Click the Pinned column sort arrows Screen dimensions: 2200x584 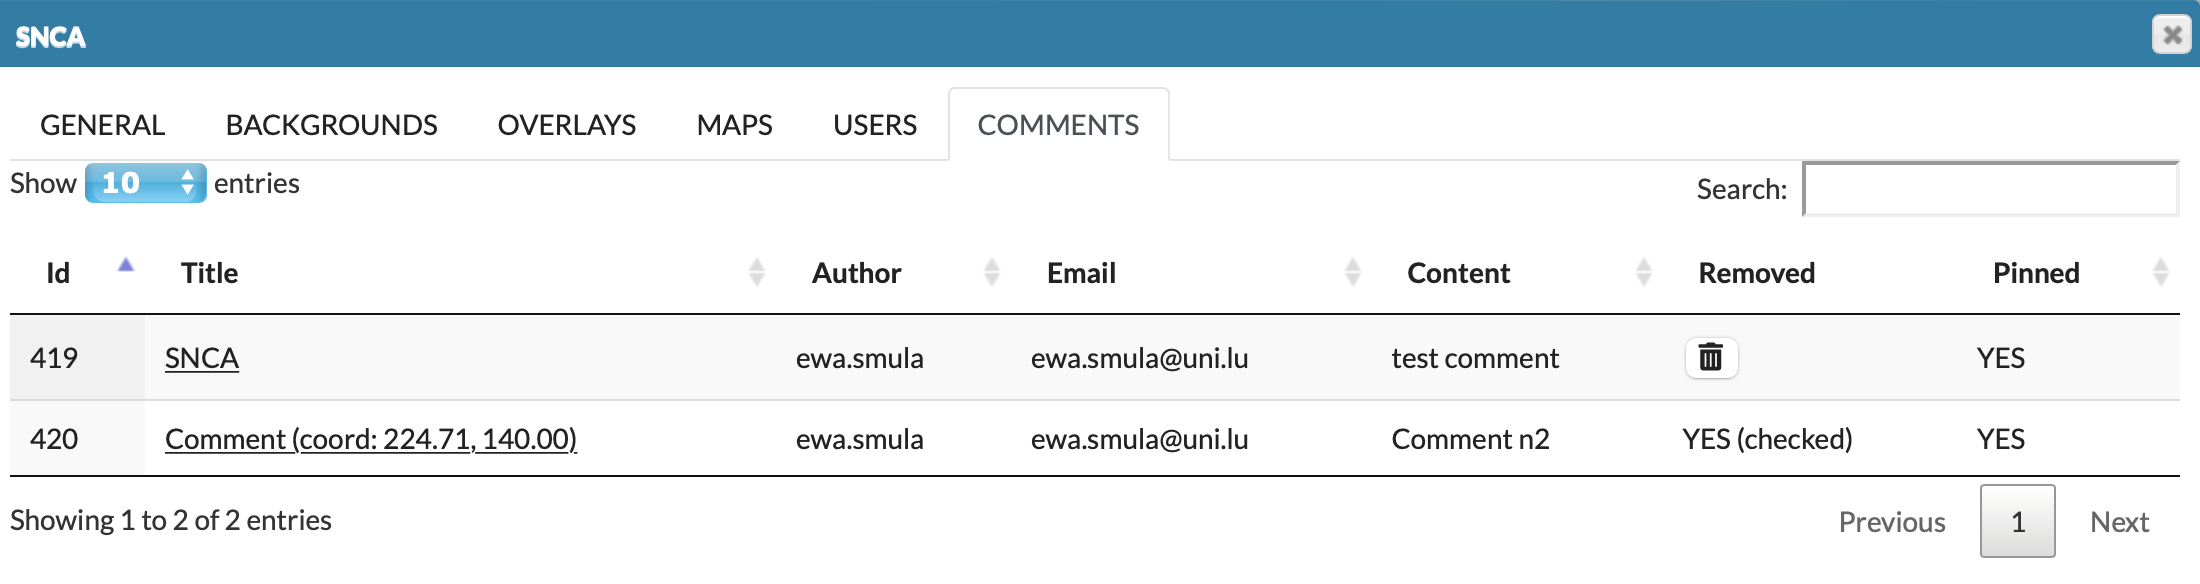click(2160, 272)
